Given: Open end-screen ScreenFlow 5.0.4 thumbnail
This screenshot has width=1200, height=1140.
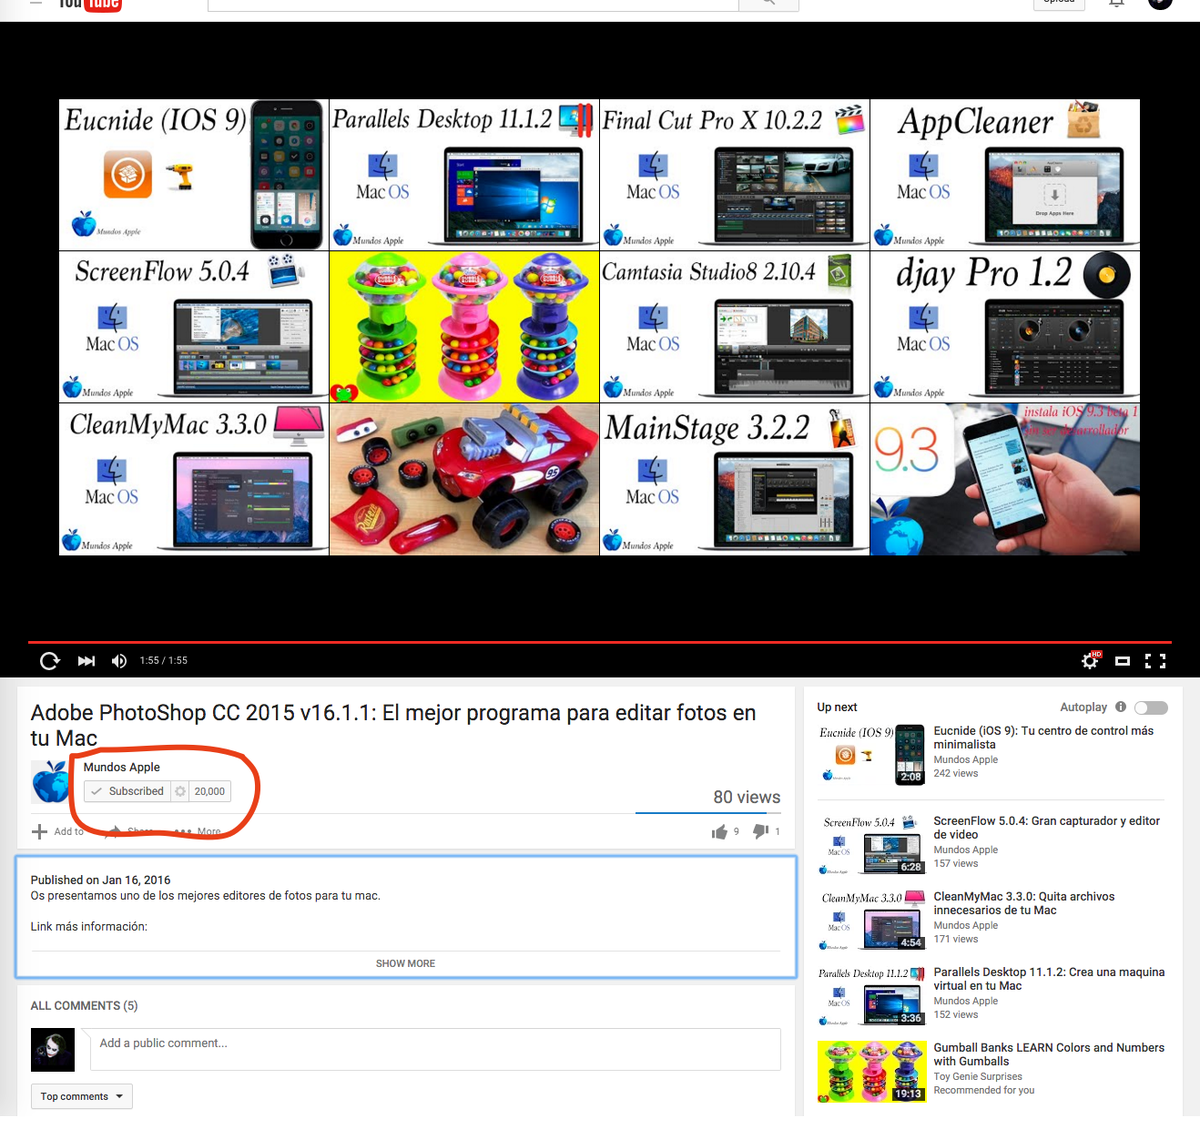Looking at the screenshot, I should (x=194, y=327).
